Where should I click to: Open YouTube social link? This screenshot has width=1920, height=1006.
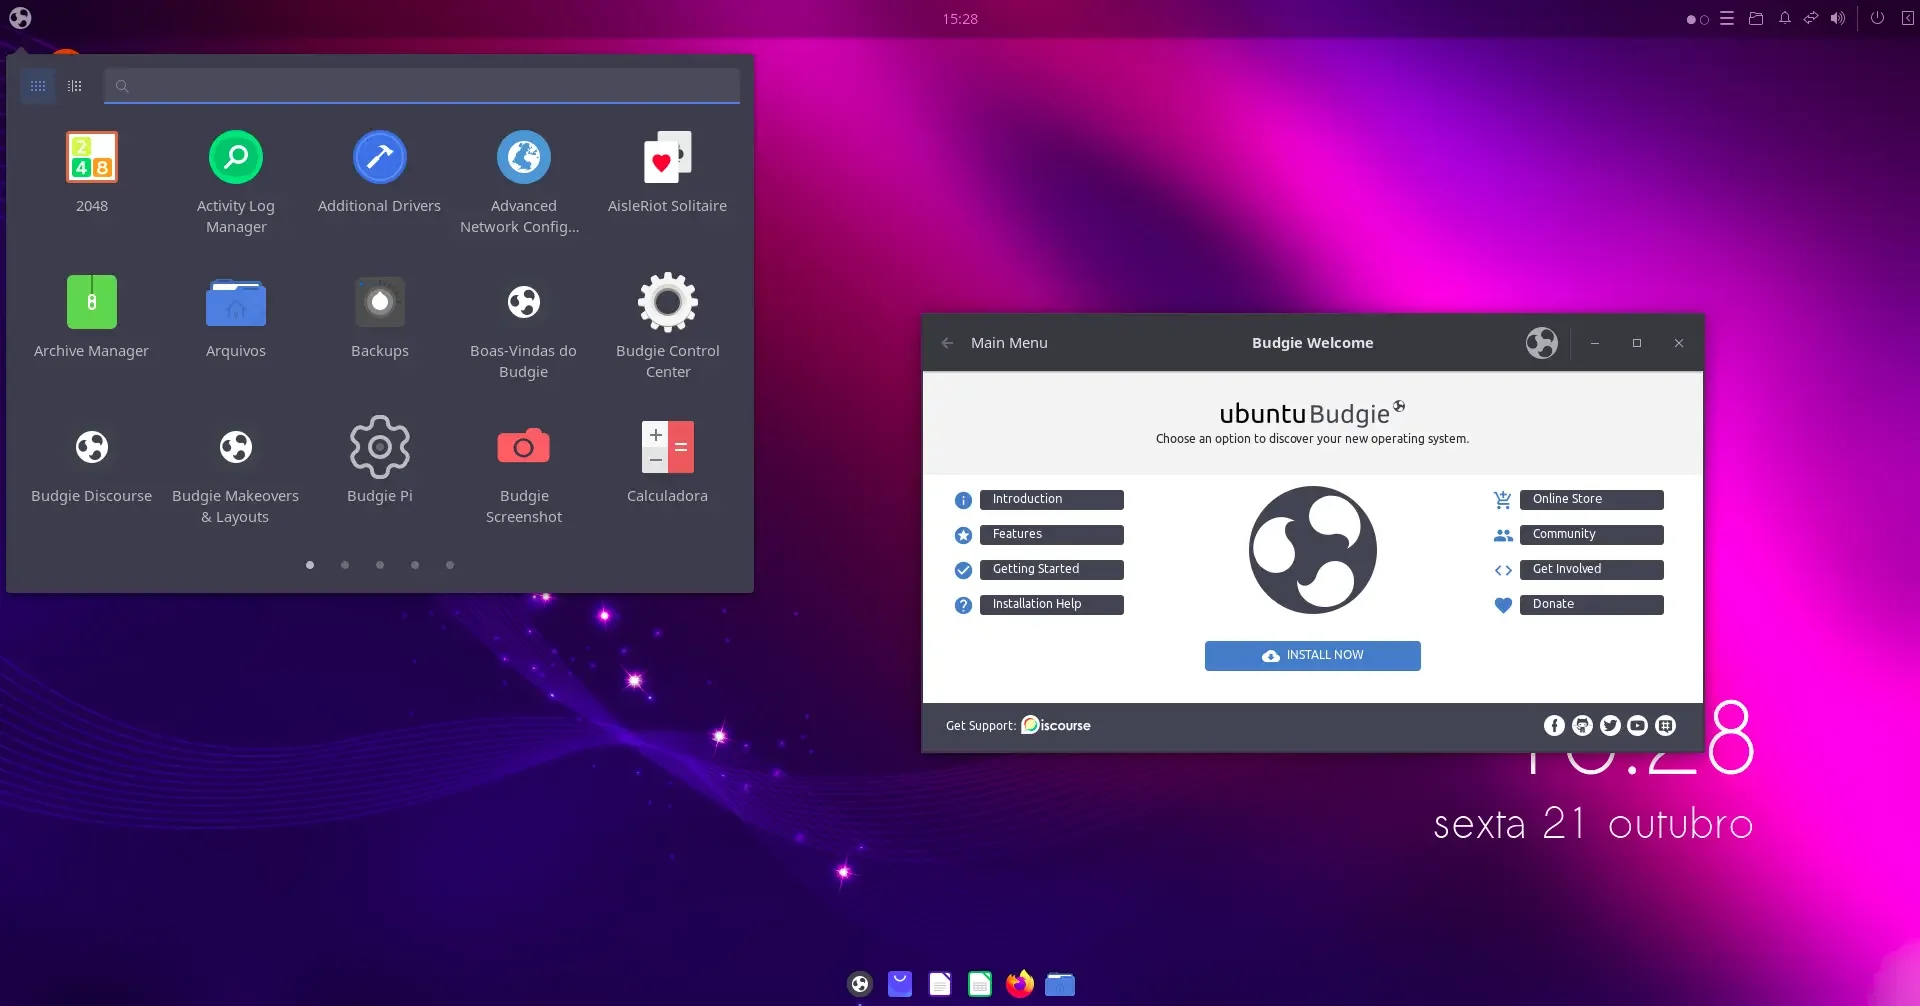[1637, 726]
